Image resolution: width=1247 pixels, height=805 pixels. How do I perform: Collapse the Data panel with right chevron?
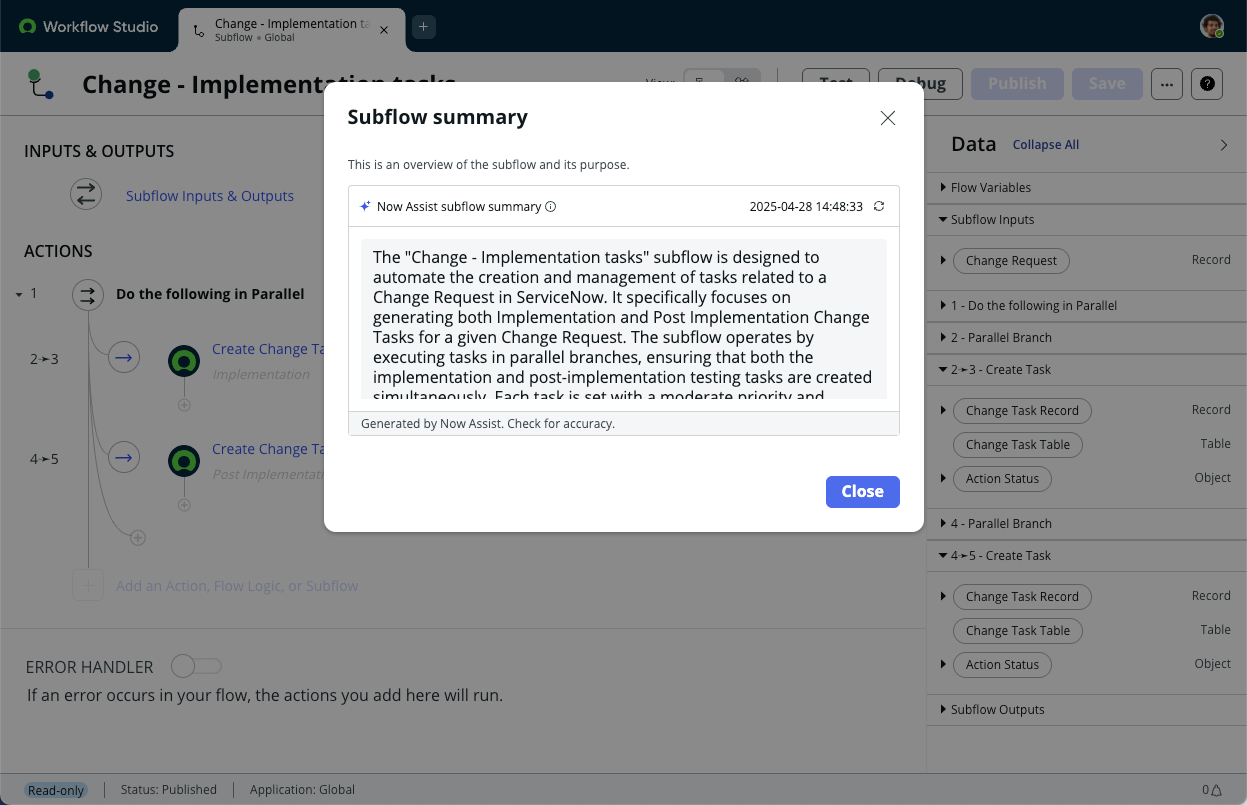click(1224, 145)
